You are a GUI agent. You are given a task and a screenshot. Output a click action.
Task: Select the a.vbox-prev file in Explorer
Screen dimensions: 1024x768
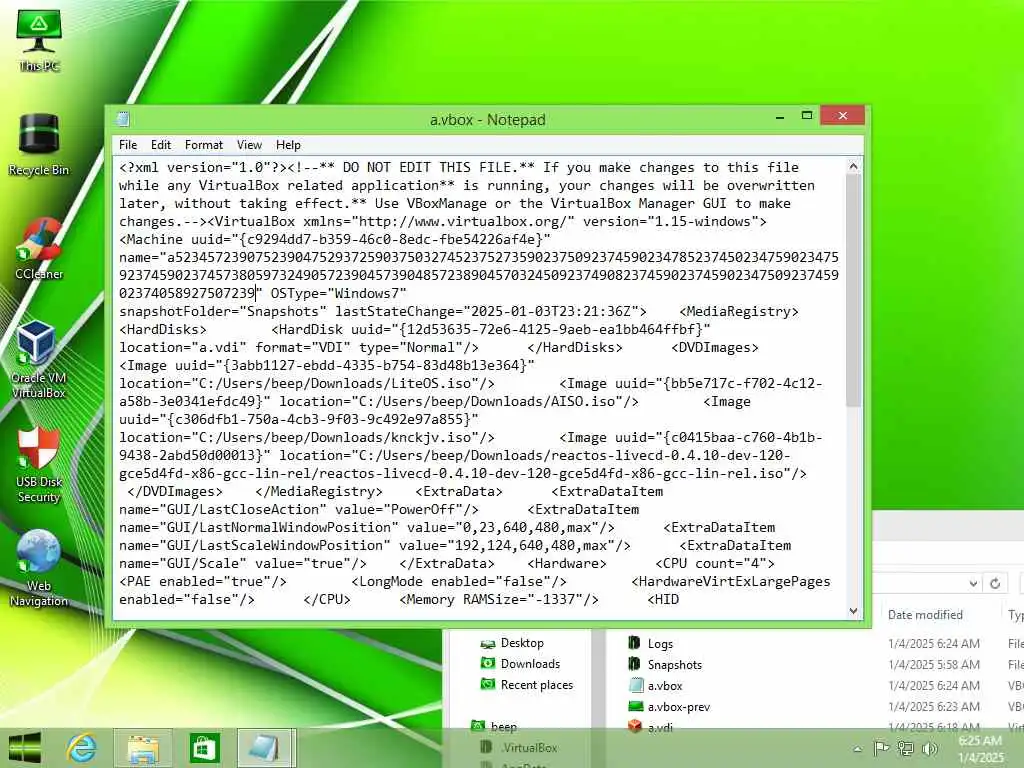(x=679, y=707)
